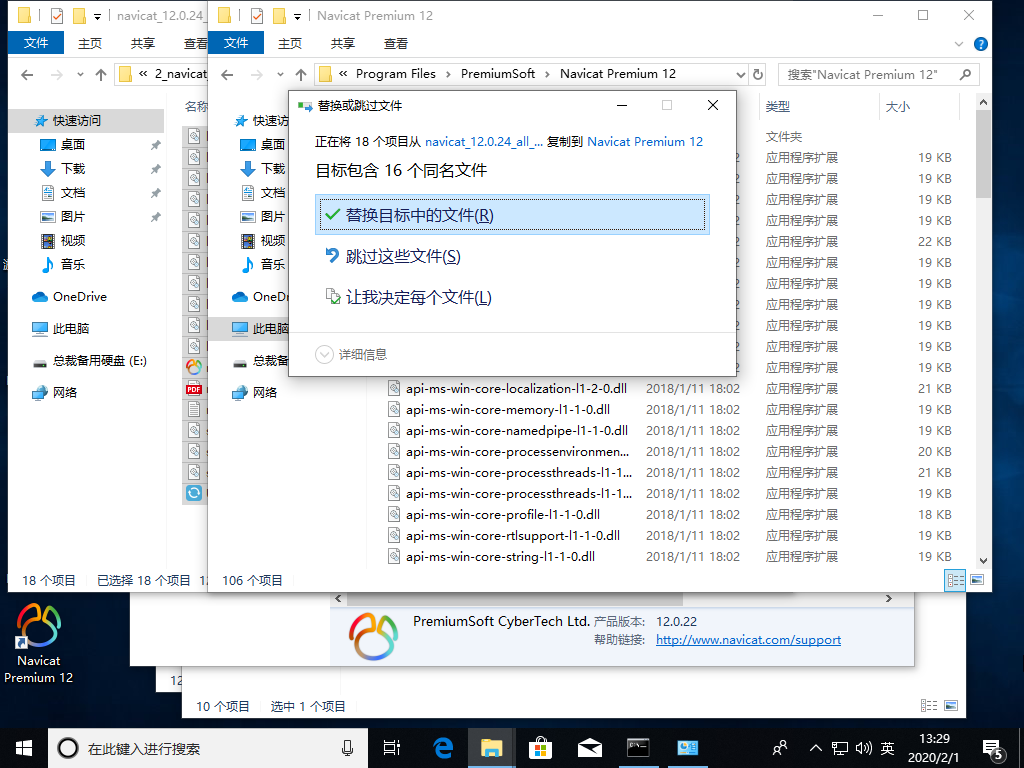Click the taskbar search box

[x=208, y=748]
